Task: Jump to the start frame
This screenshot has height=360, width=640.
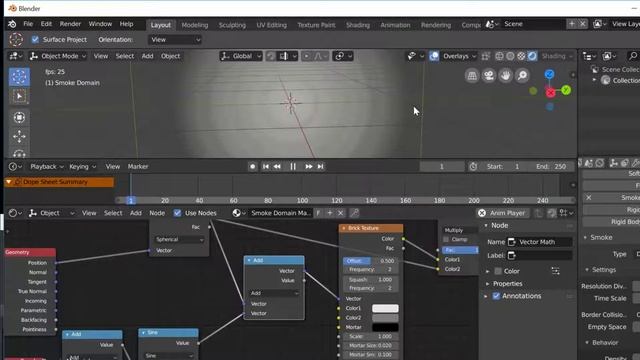Action: click(266, 167)
